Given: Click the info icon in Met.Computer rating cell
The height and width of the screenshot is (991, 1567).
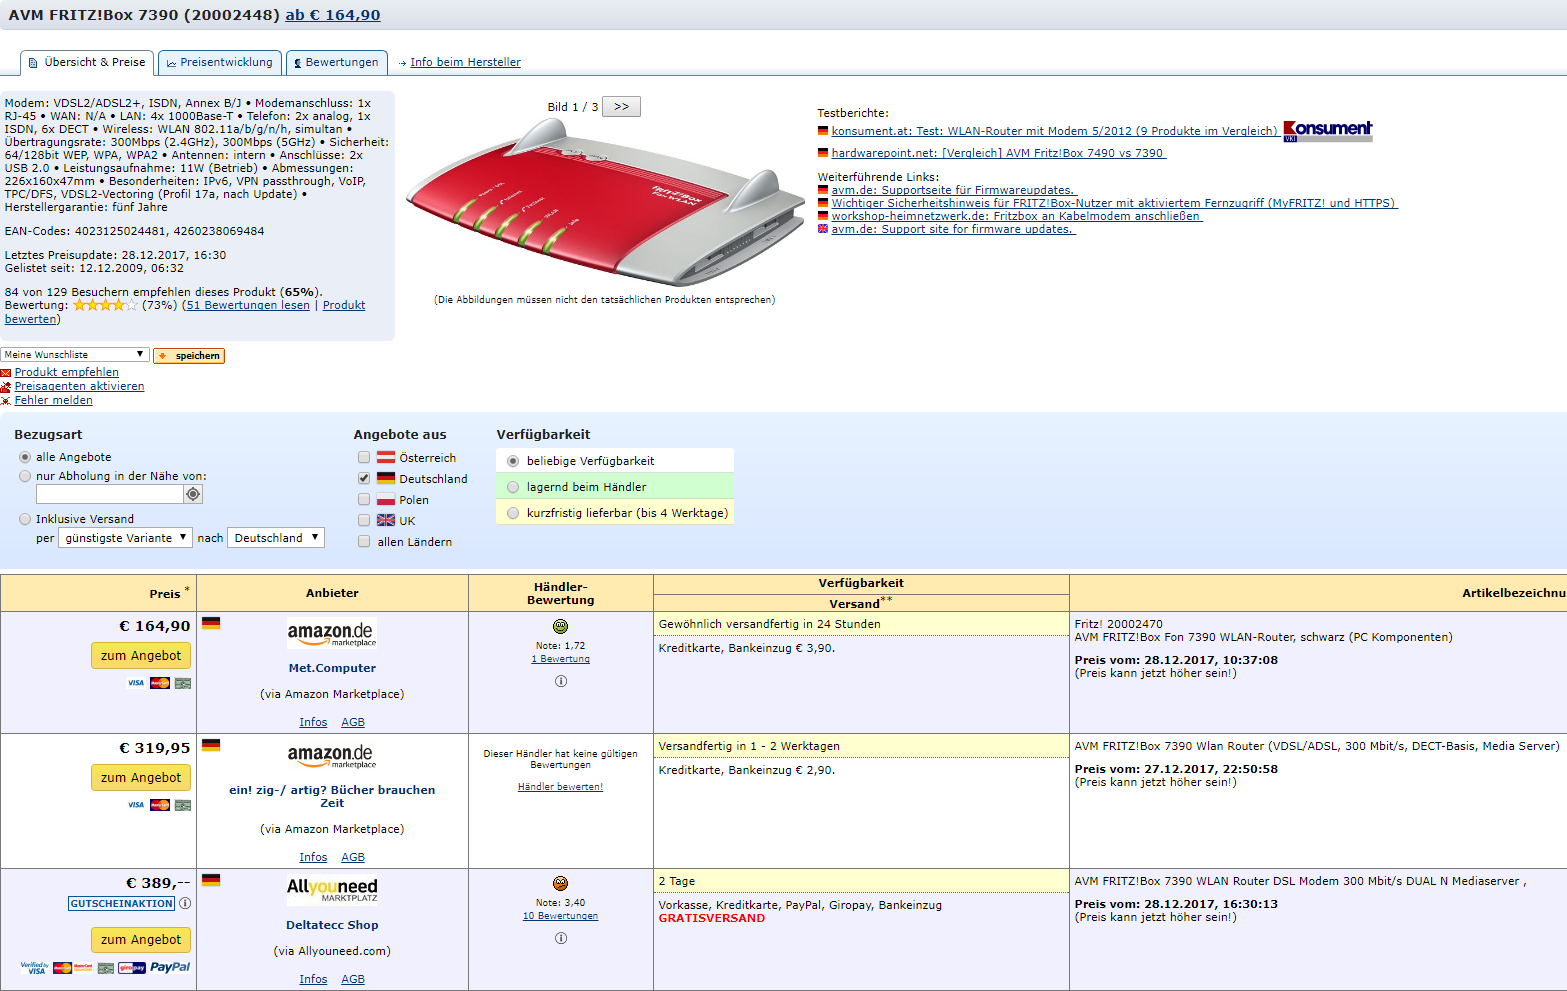Looking at the screenshot, I should click(561, 681).
